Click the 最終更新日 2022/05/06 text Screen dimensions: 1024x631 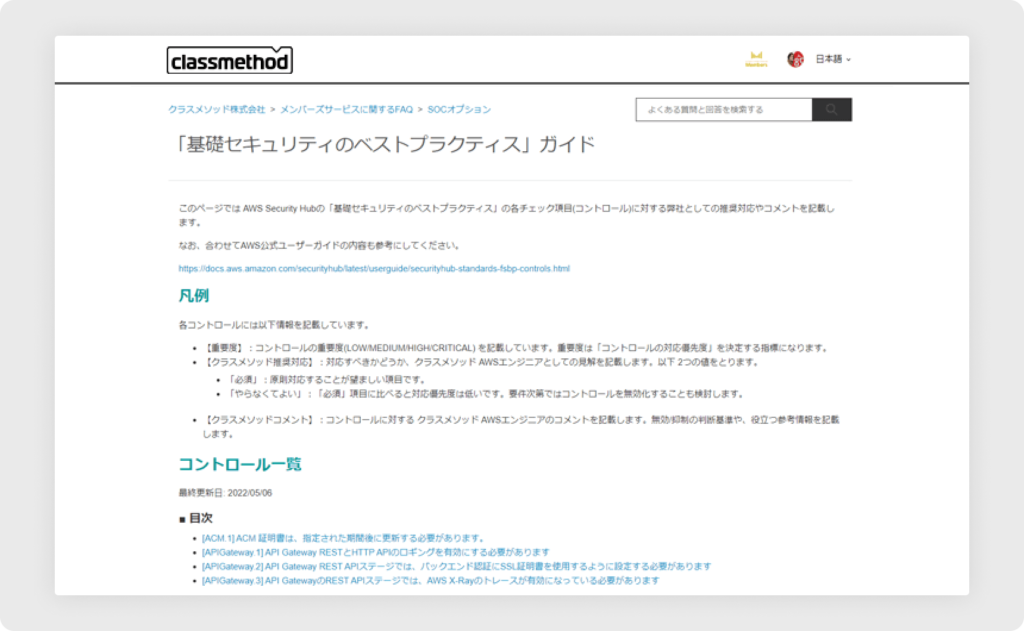pos(224,492)
